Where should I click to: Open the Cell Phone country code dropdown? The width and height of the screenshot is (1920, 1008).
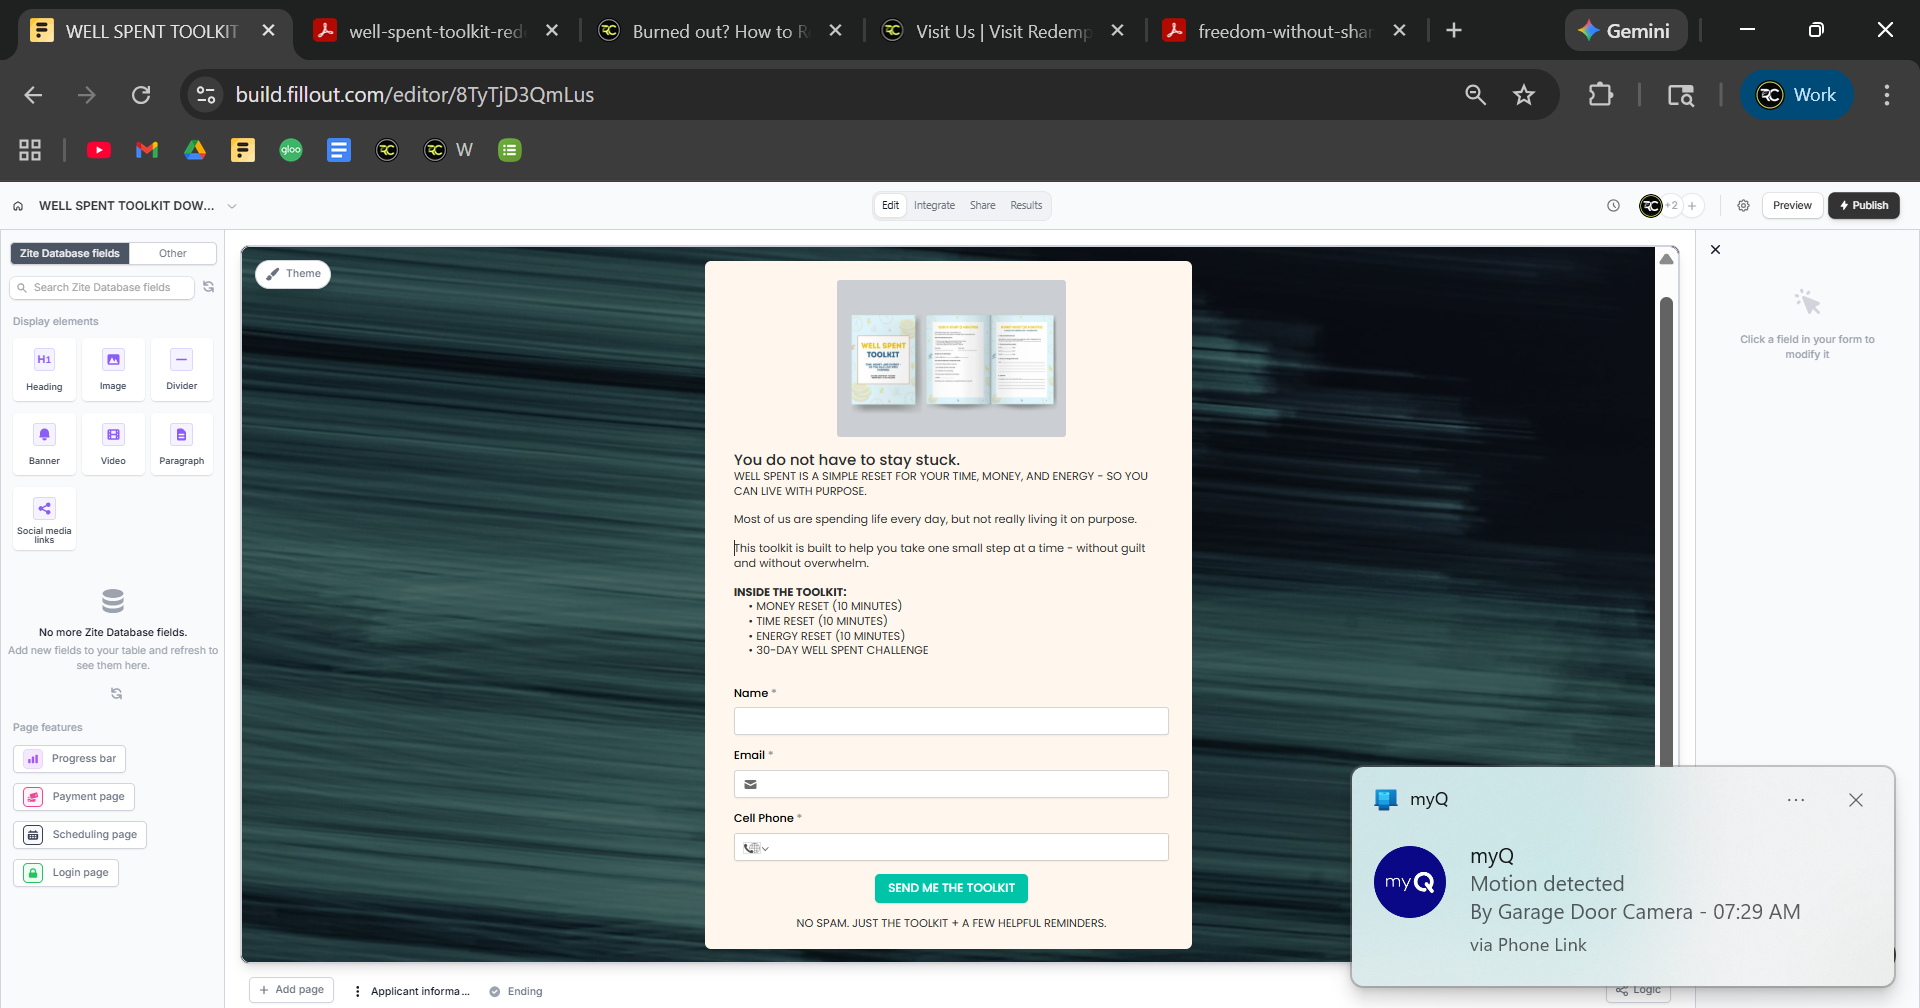tap(756, 848)
